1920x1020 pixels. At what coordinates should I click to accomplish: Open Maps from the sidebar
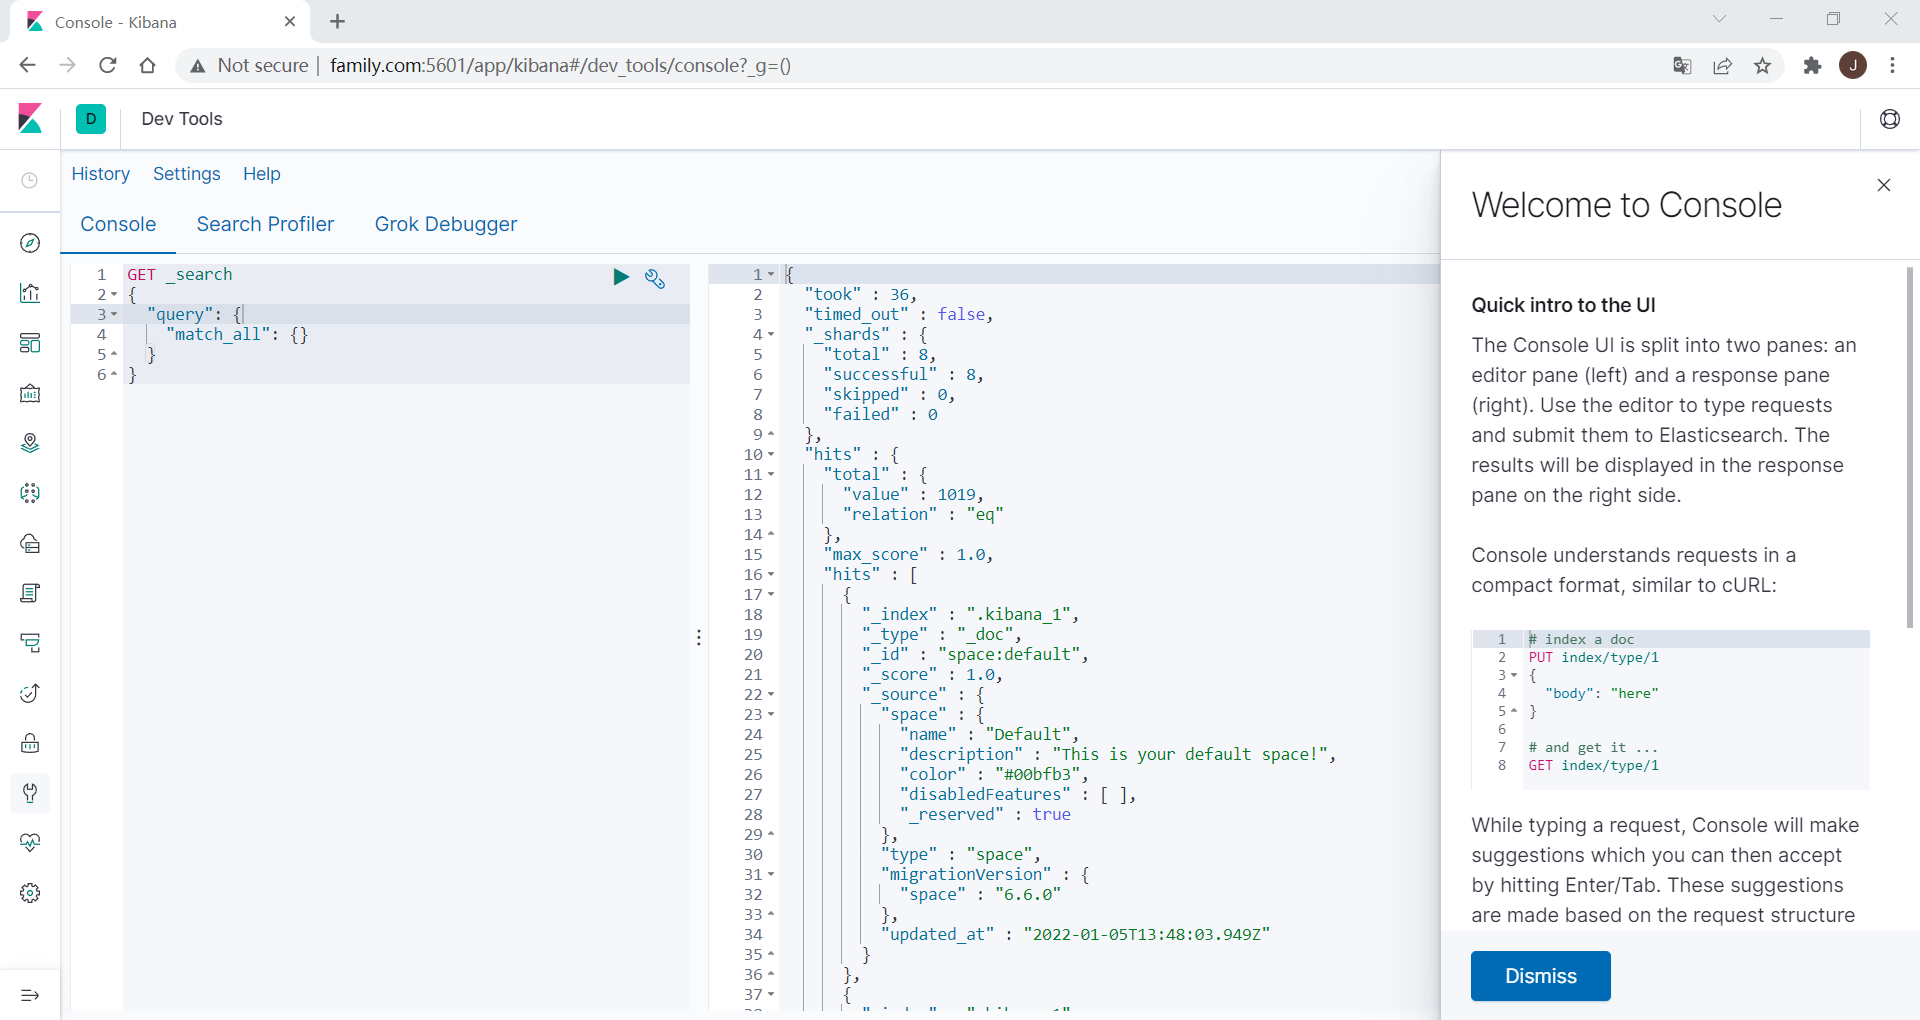[x=30, y=443]
